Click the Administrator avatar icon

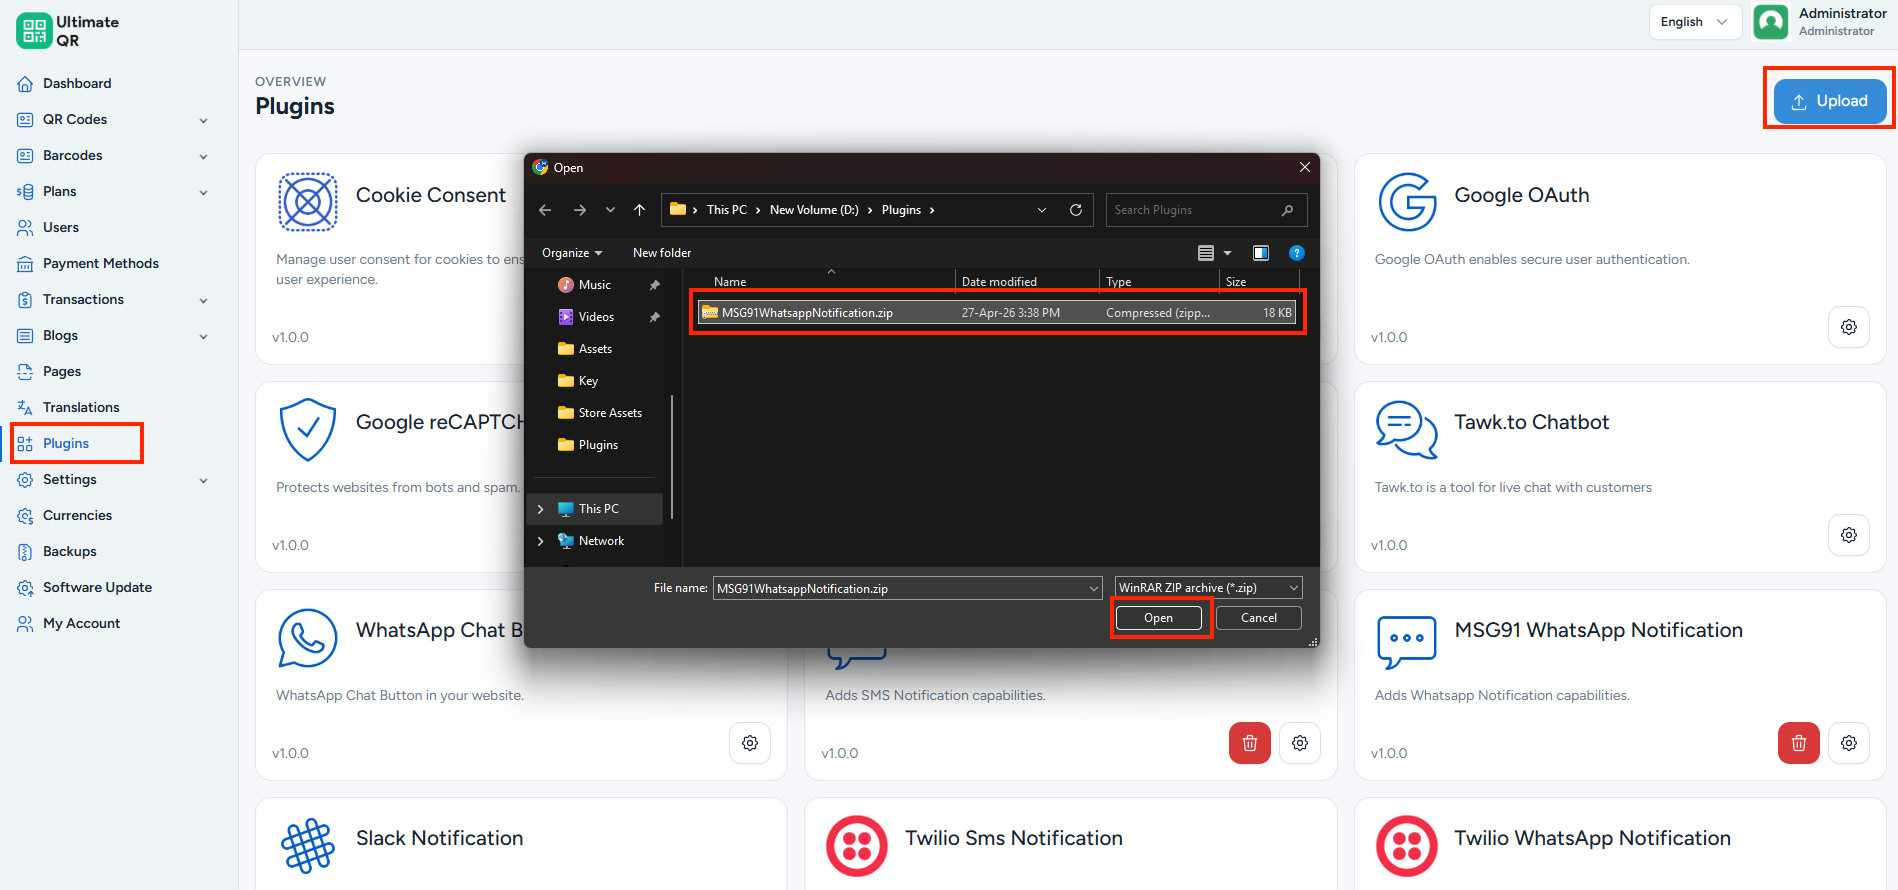(1771, 22)
